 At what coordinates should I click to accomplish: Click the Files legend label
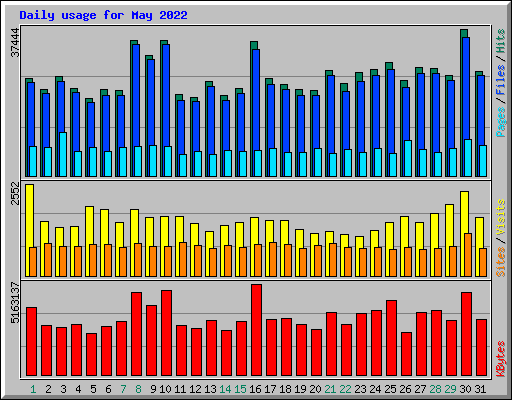point(501,80)
